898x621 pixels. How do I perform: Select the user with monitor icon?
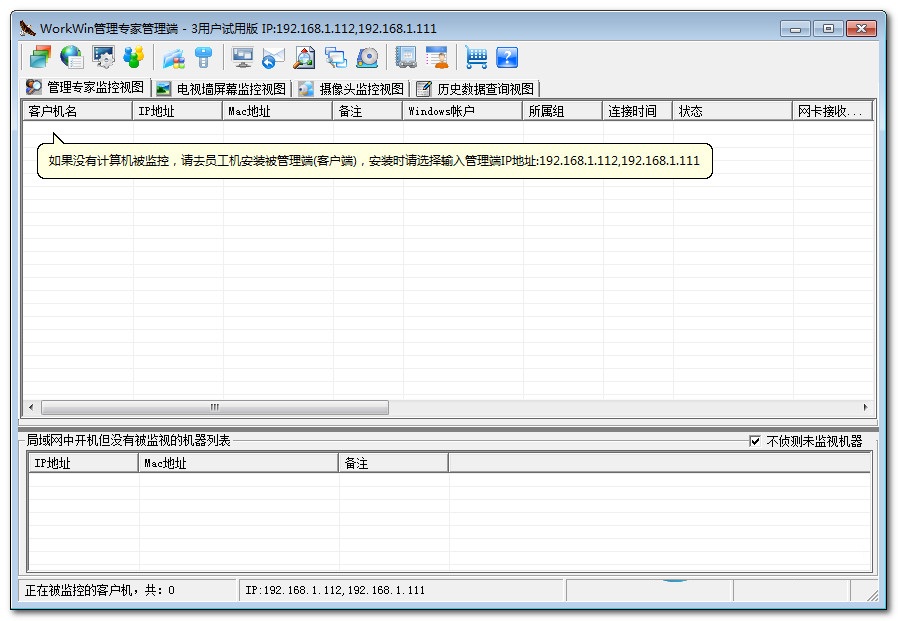click(x=436, y=57)
